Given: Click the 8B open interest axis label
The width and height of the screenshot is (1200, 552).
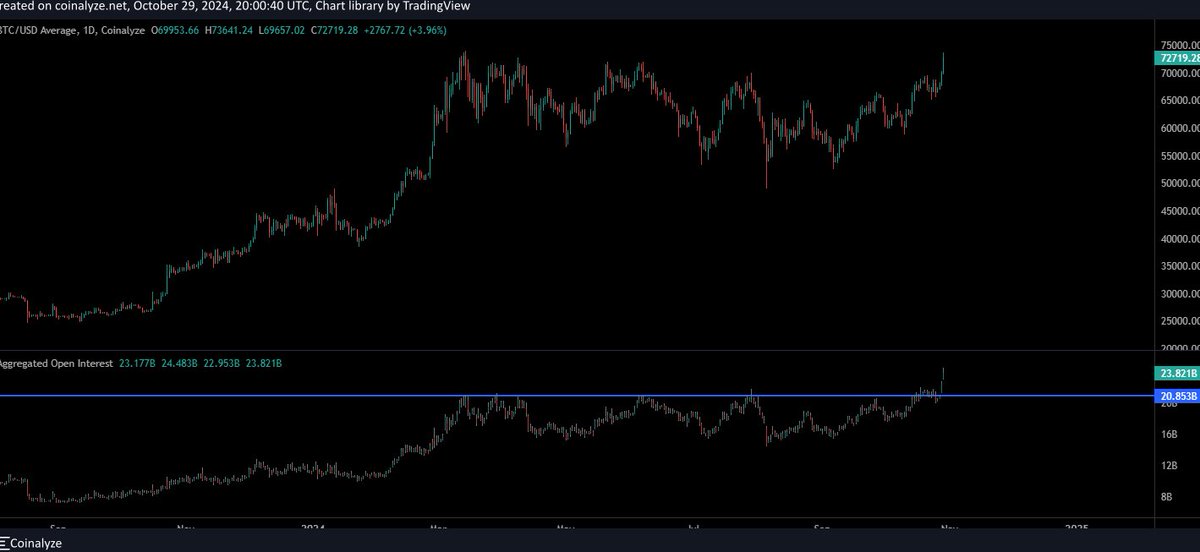Looking at the screenshot, I should 1165,497.
